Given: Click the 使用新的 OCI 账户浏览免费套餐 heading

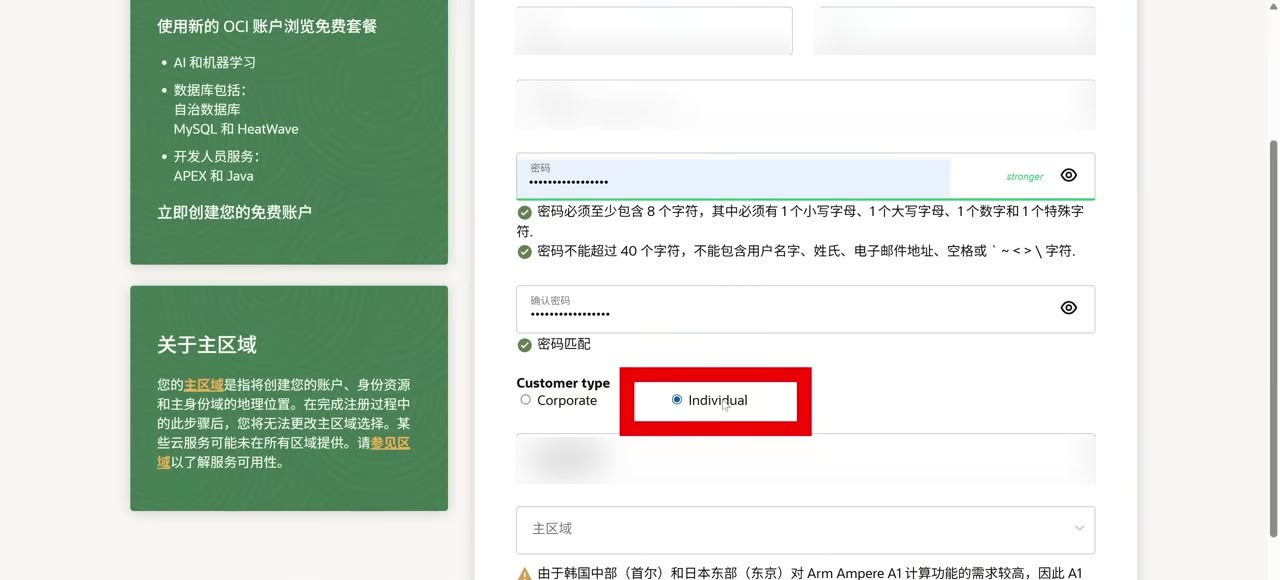Looking at the screenshot, I should point(267,27).
